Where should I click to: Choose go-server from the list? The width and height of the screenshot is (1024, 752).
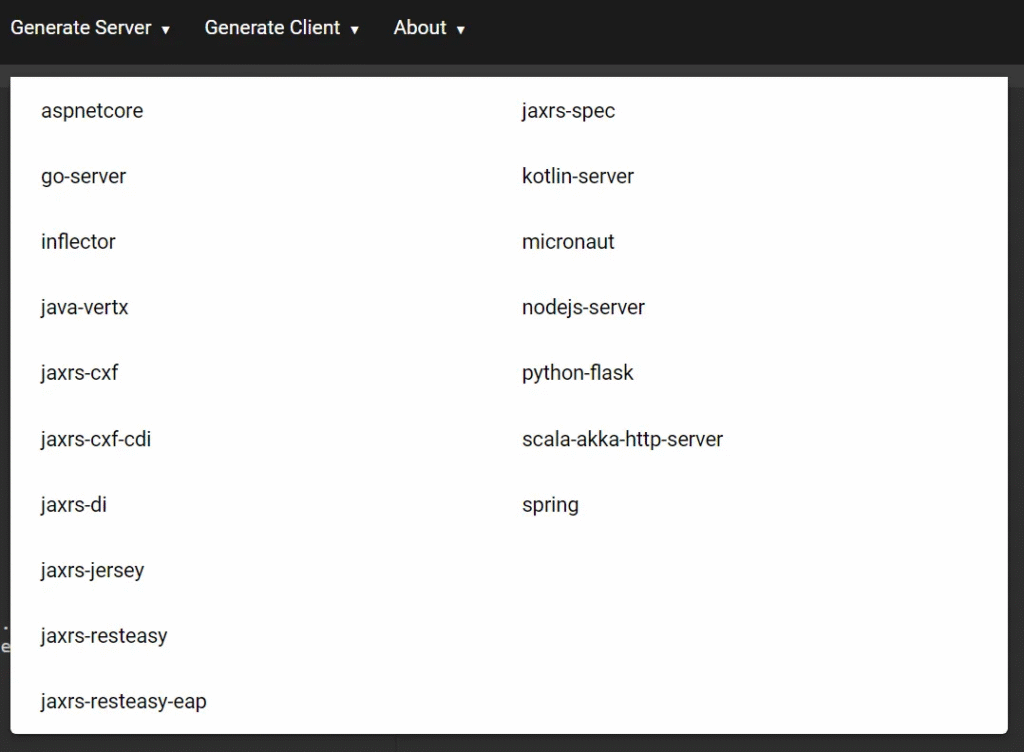tap(84, 176)
